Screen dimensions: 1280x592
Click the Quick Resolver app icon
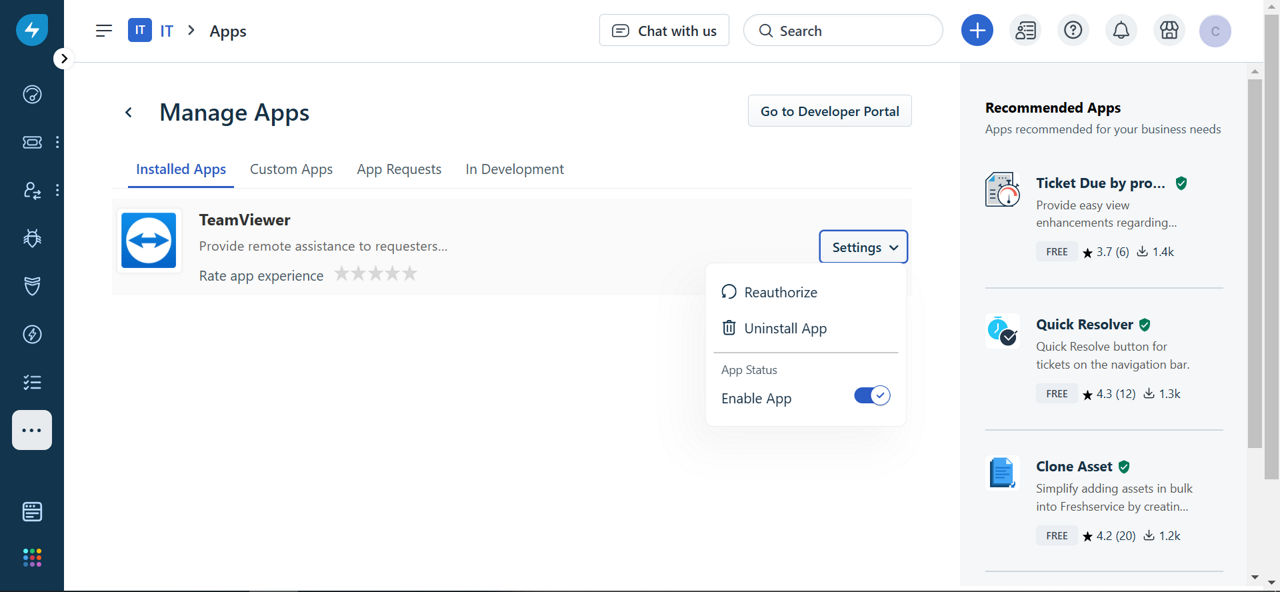pos(1002,330)
